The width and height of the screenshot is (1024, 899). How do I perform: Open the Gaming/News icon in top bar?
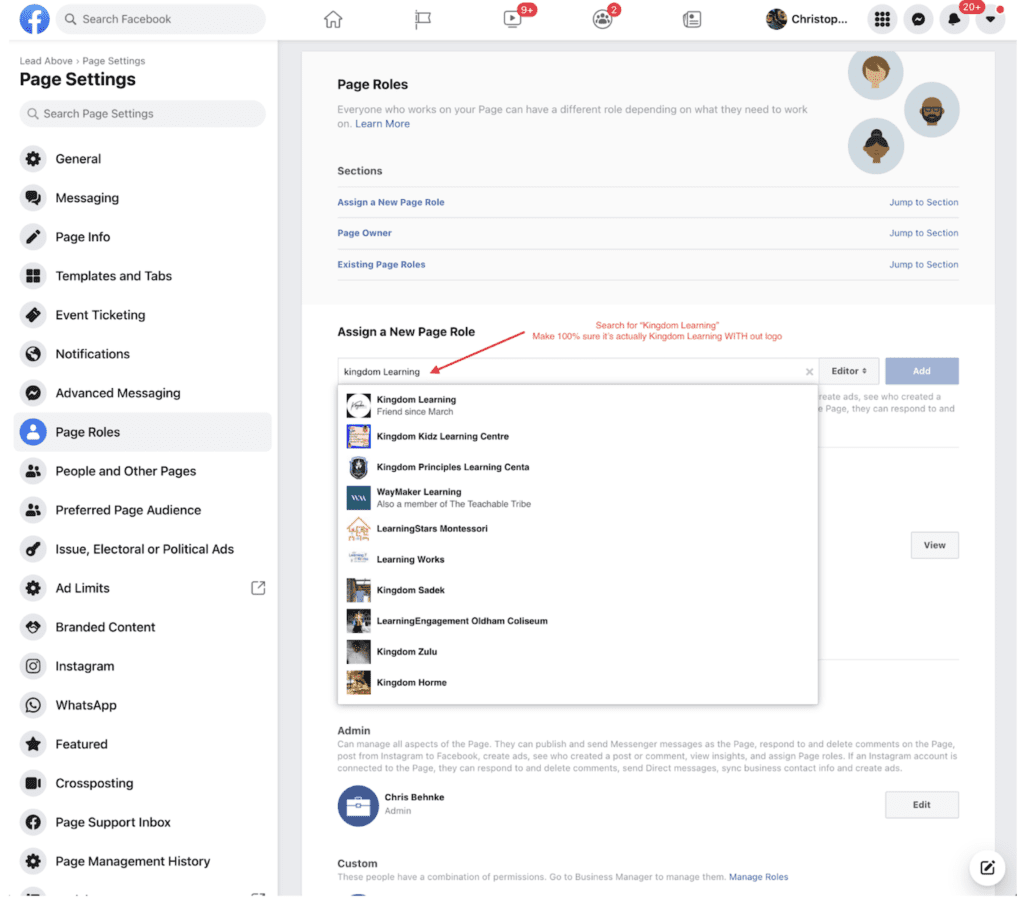point(692,20)
